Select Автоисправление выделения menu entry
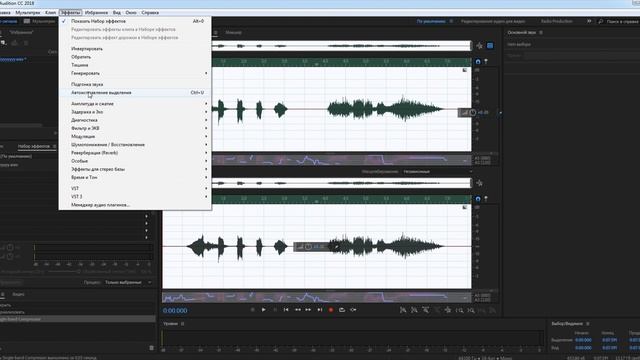This screenshot has width=640, height=360. pyautogui.click(x=135, y=93)
